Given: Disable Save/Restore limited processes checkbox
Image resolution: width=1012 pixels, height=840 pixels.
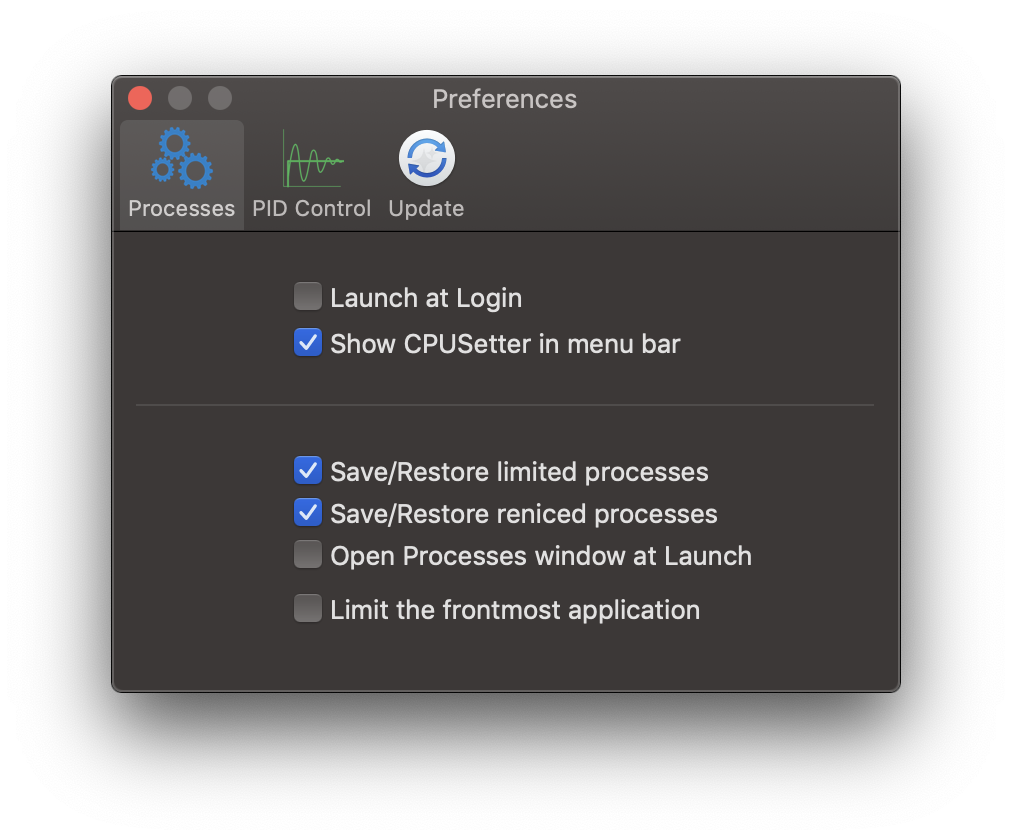Looking at the screenshot, I should pos(308,470).
